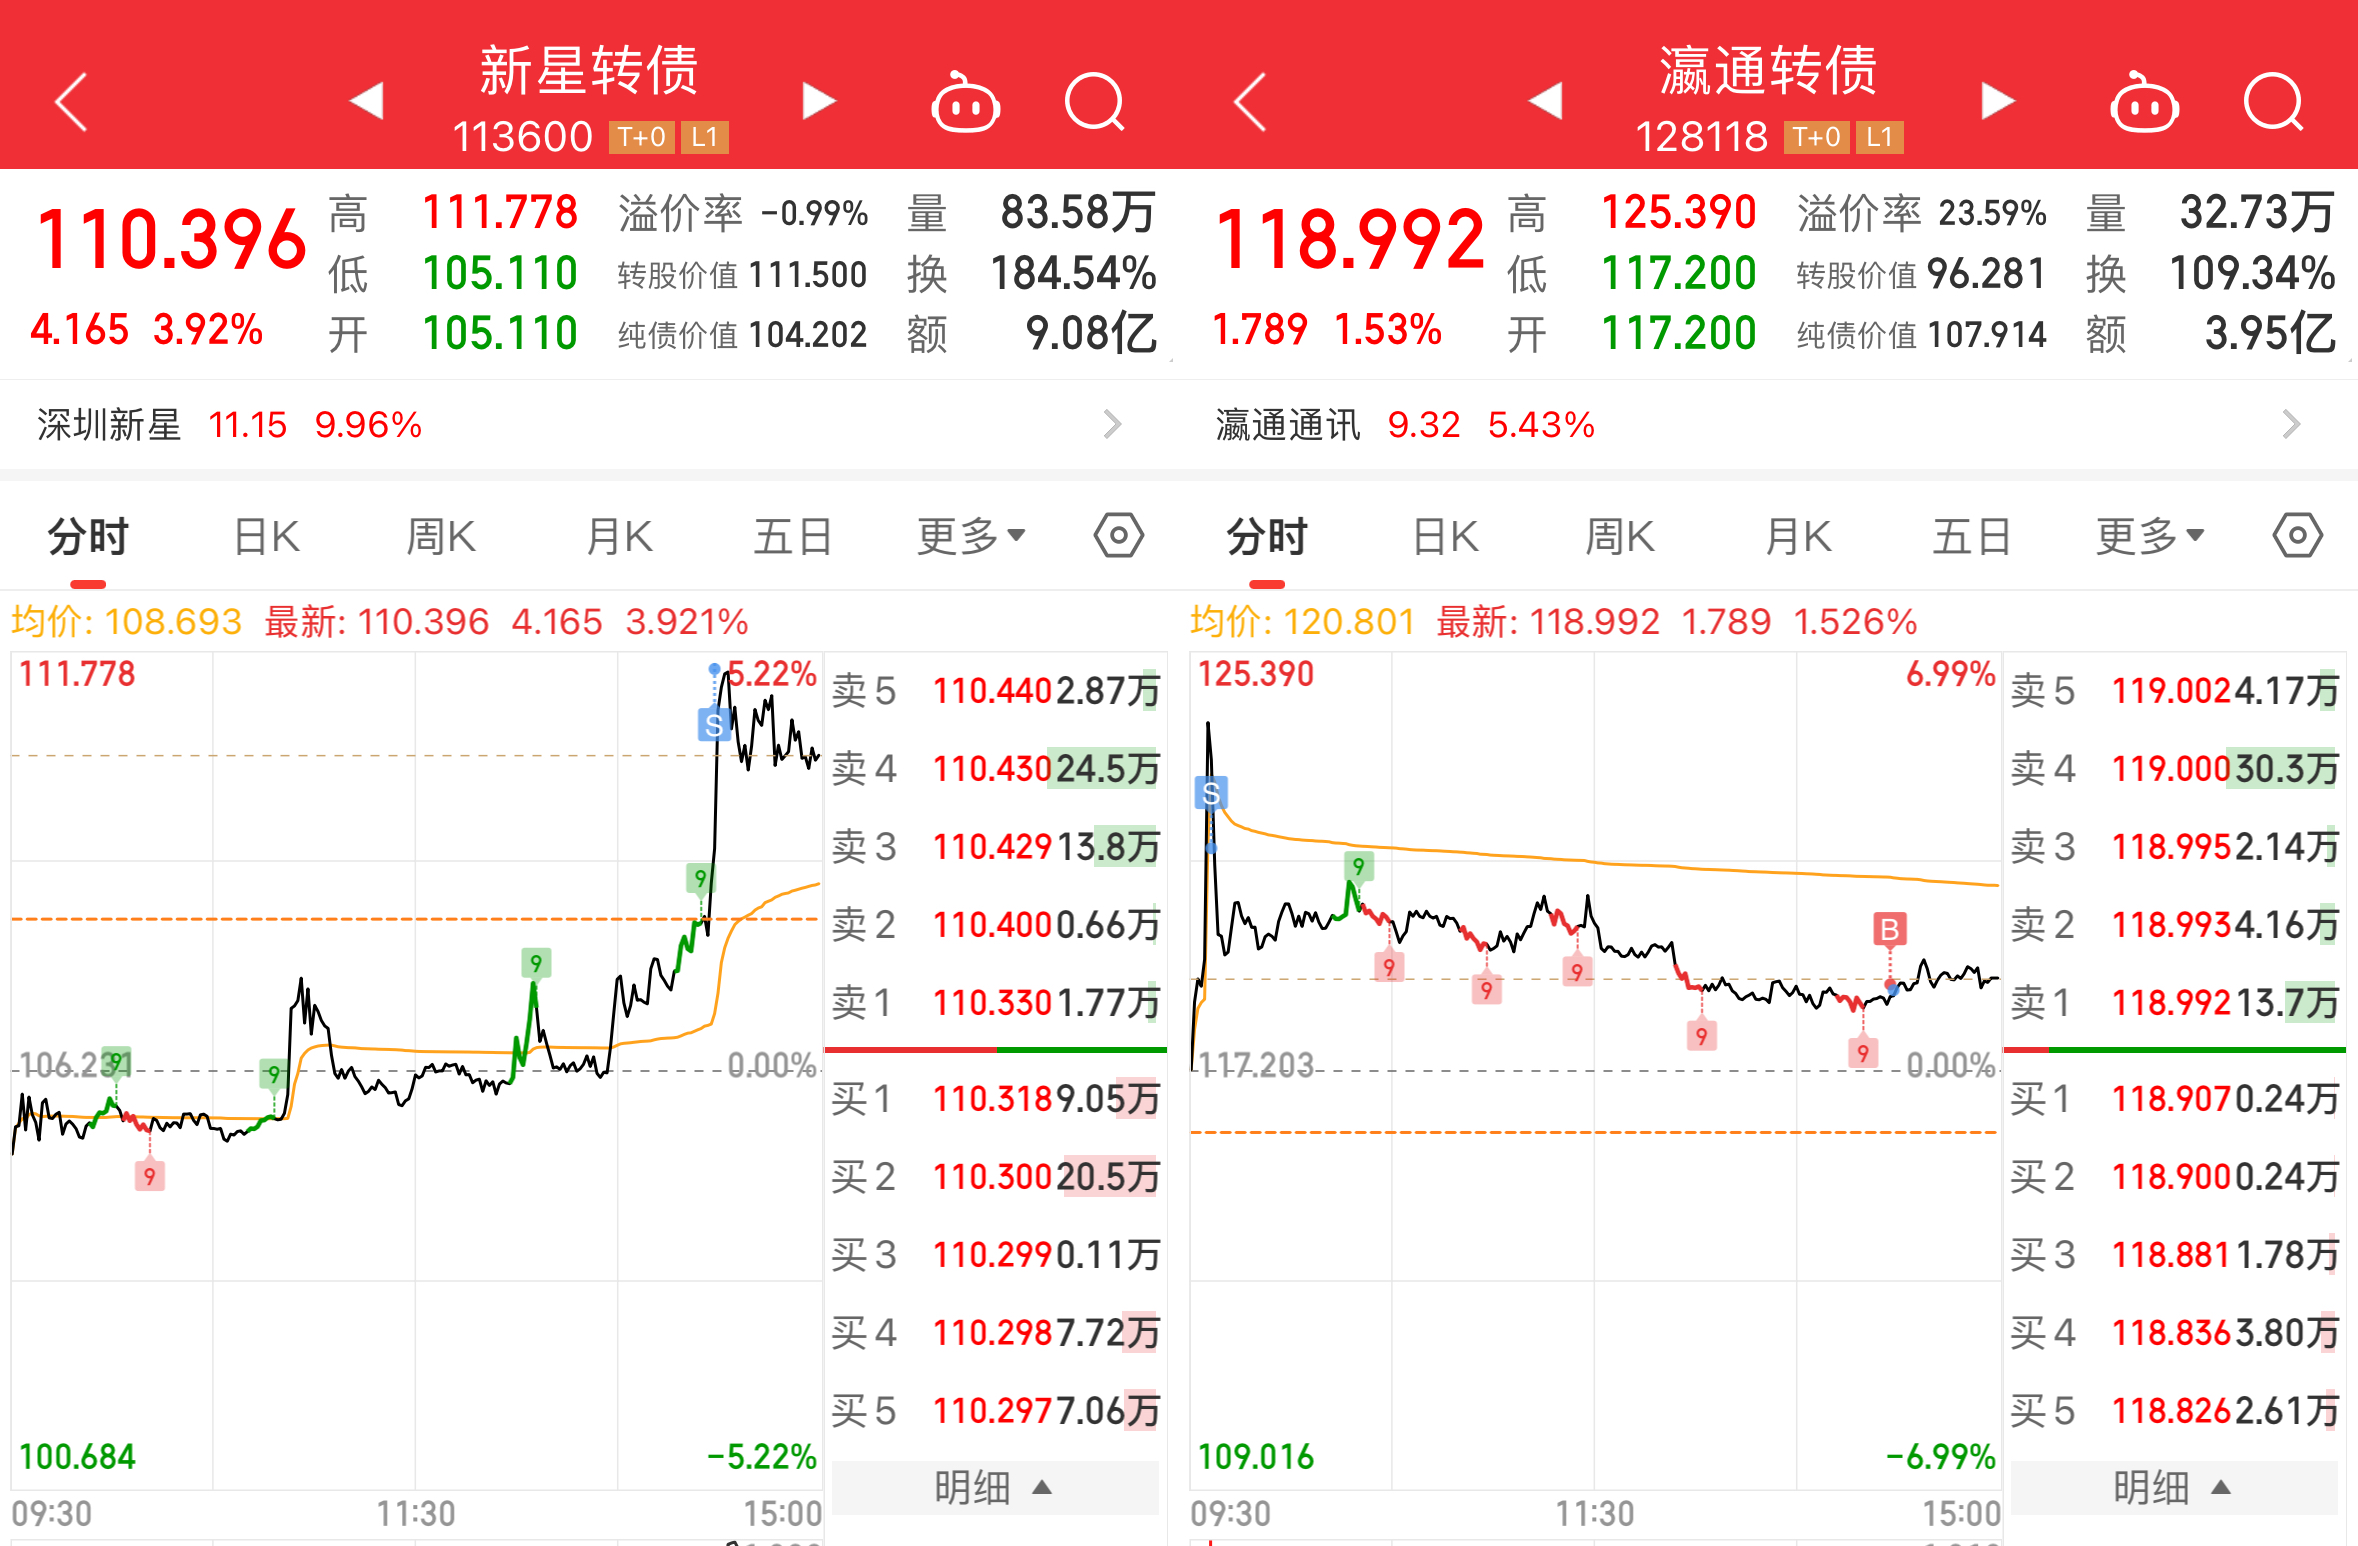The height and width of the screenshot is (1546, 2358).
Task: Switch right chart to 五日 tab
Action: [1971, 537]
